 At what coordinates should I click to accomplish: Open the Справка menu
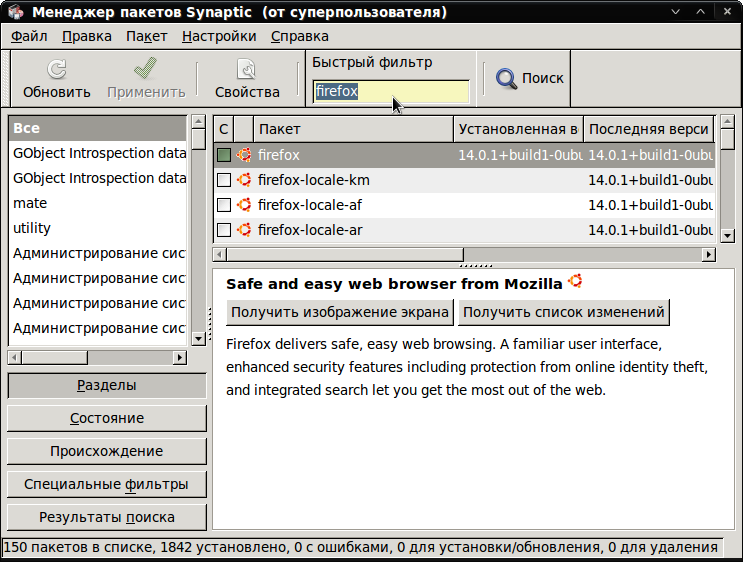(x=299, y=36)
